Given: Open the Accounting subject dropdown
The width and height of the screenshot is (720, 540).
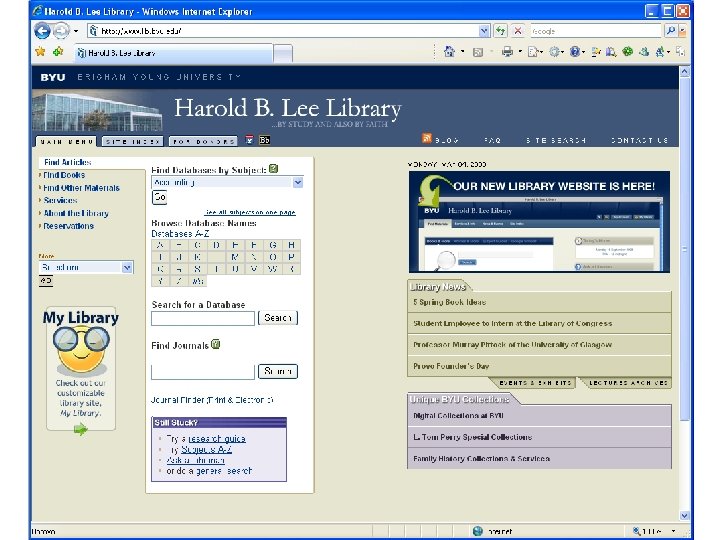Looking at the screenshot, I should tap(227, 182).
